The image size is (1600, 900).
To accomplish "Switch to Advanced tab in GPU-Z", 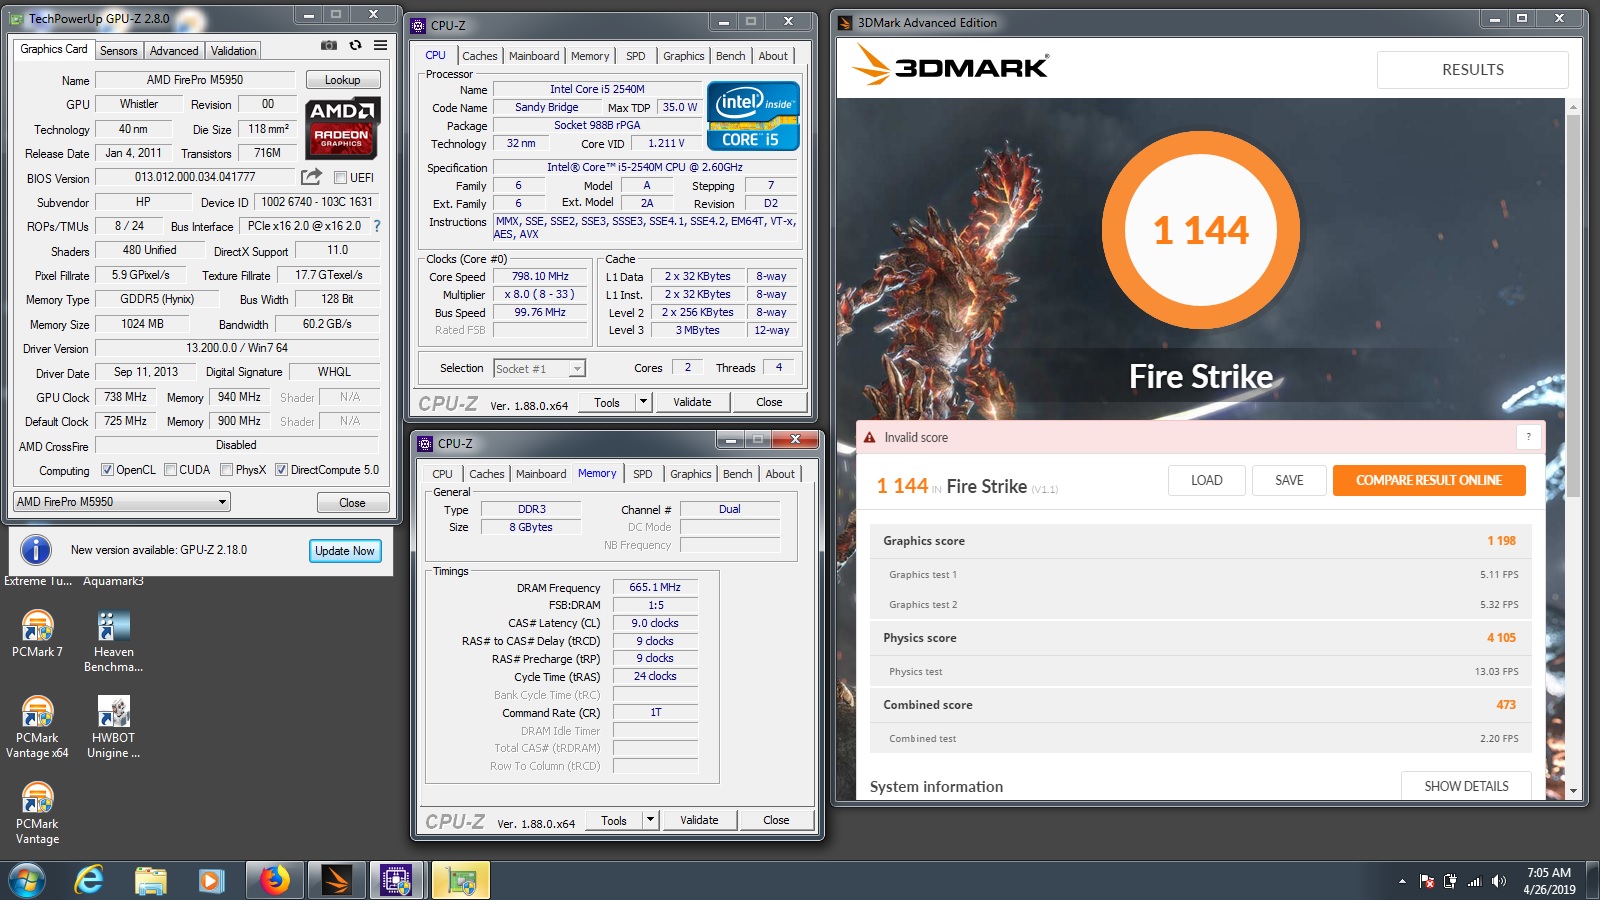I will click(x=174, y=51).
